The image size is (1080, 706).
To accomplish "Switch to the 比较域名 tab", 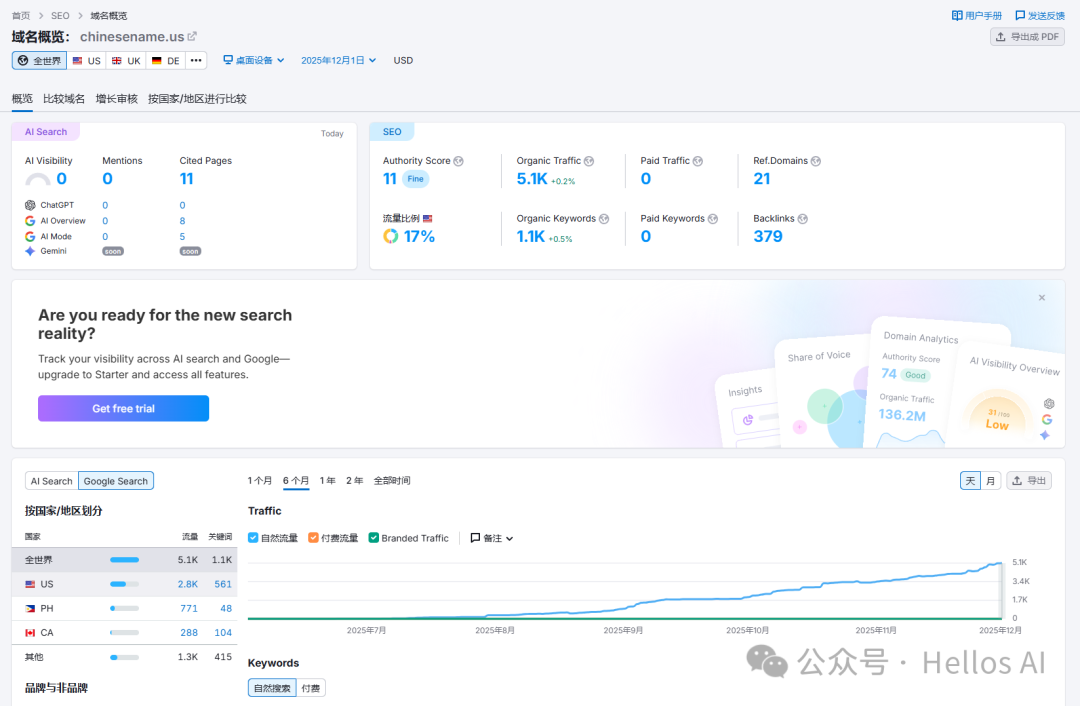I will (x=64, y=99).
